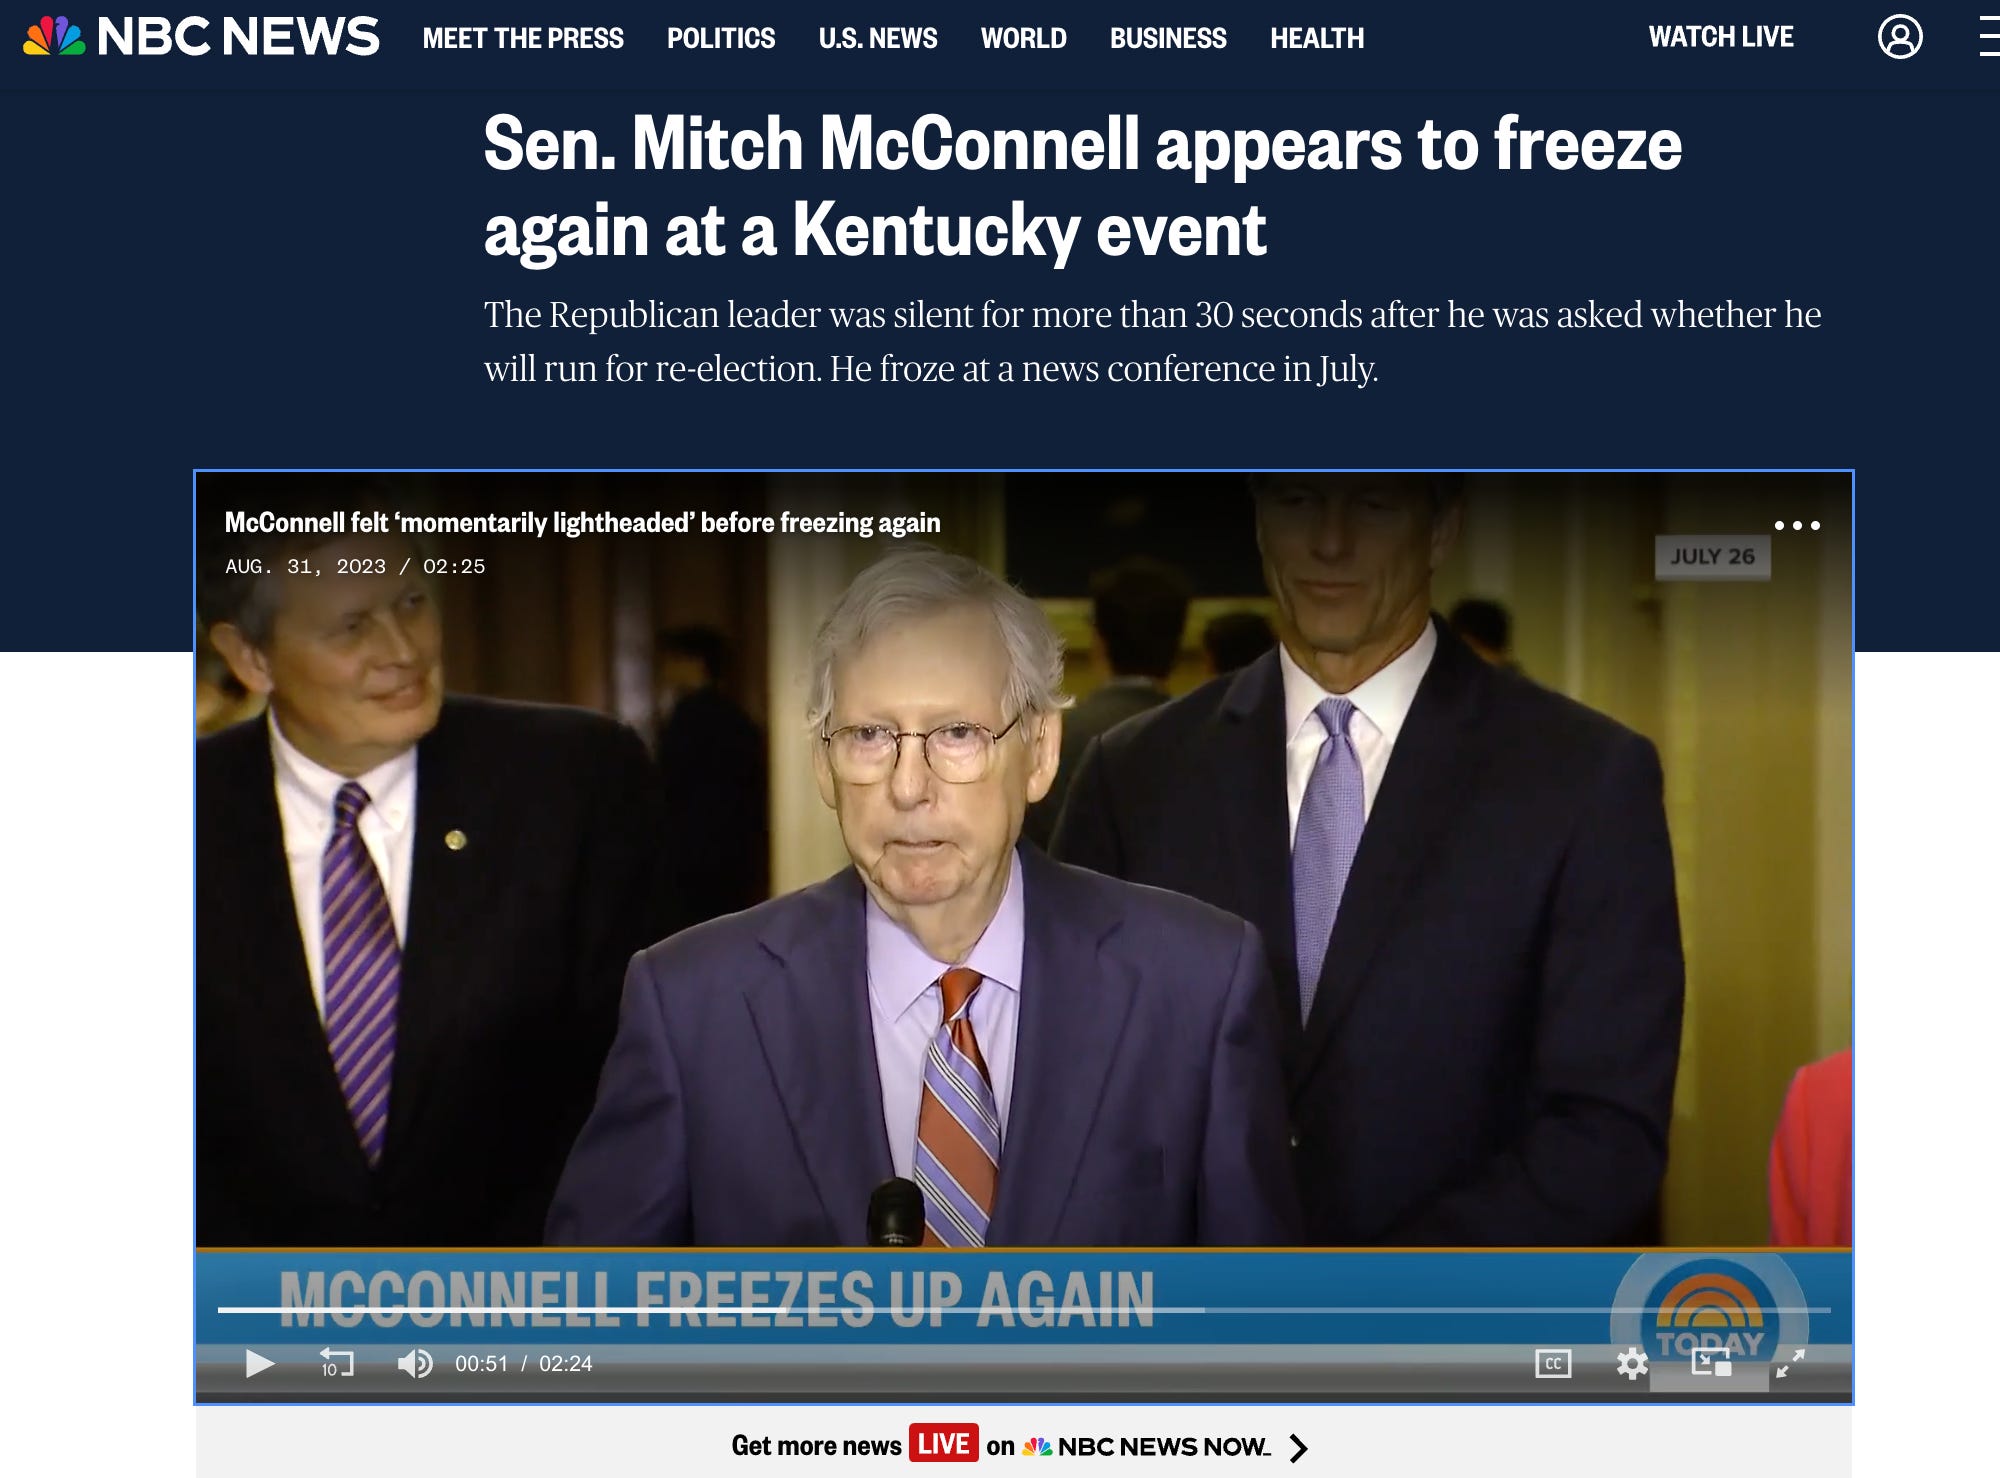Open Meet the Press section

point(523,38)
